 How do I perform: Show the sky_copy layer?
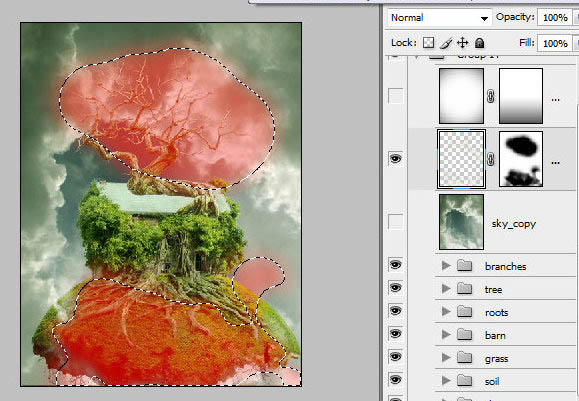pos(395,222)
